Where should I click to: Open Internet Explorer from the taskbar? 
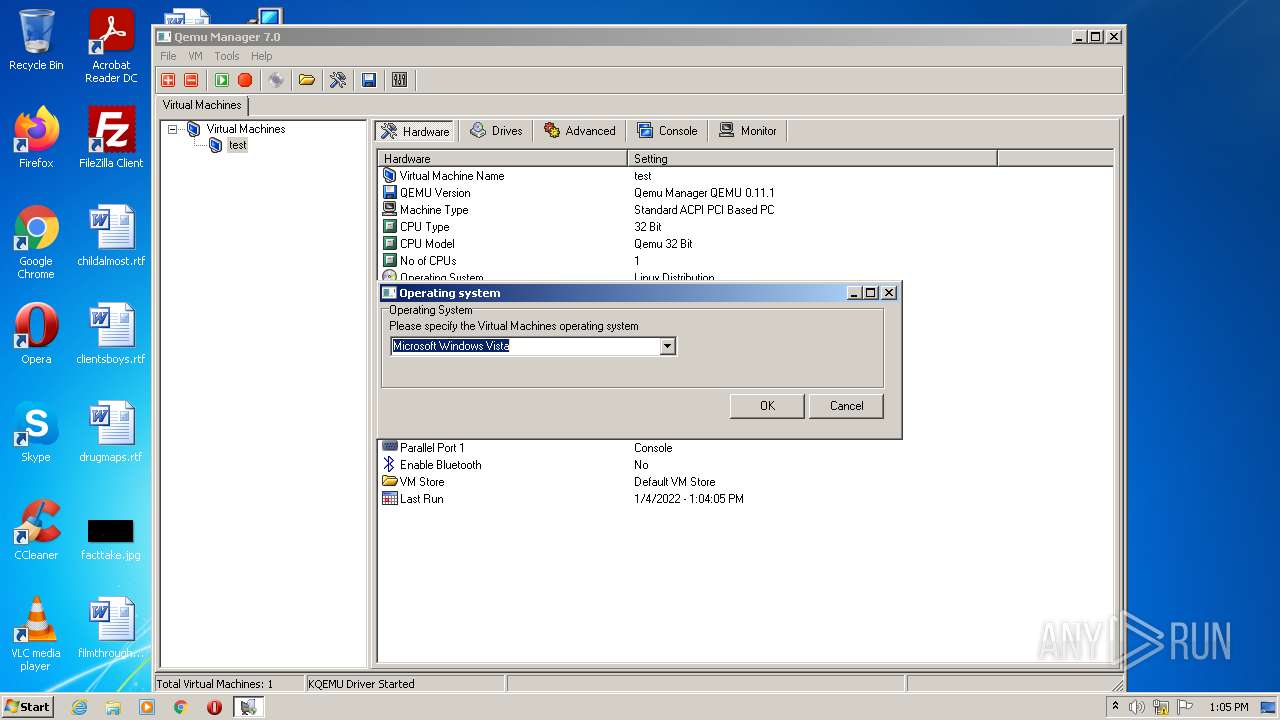click(79, 707)
